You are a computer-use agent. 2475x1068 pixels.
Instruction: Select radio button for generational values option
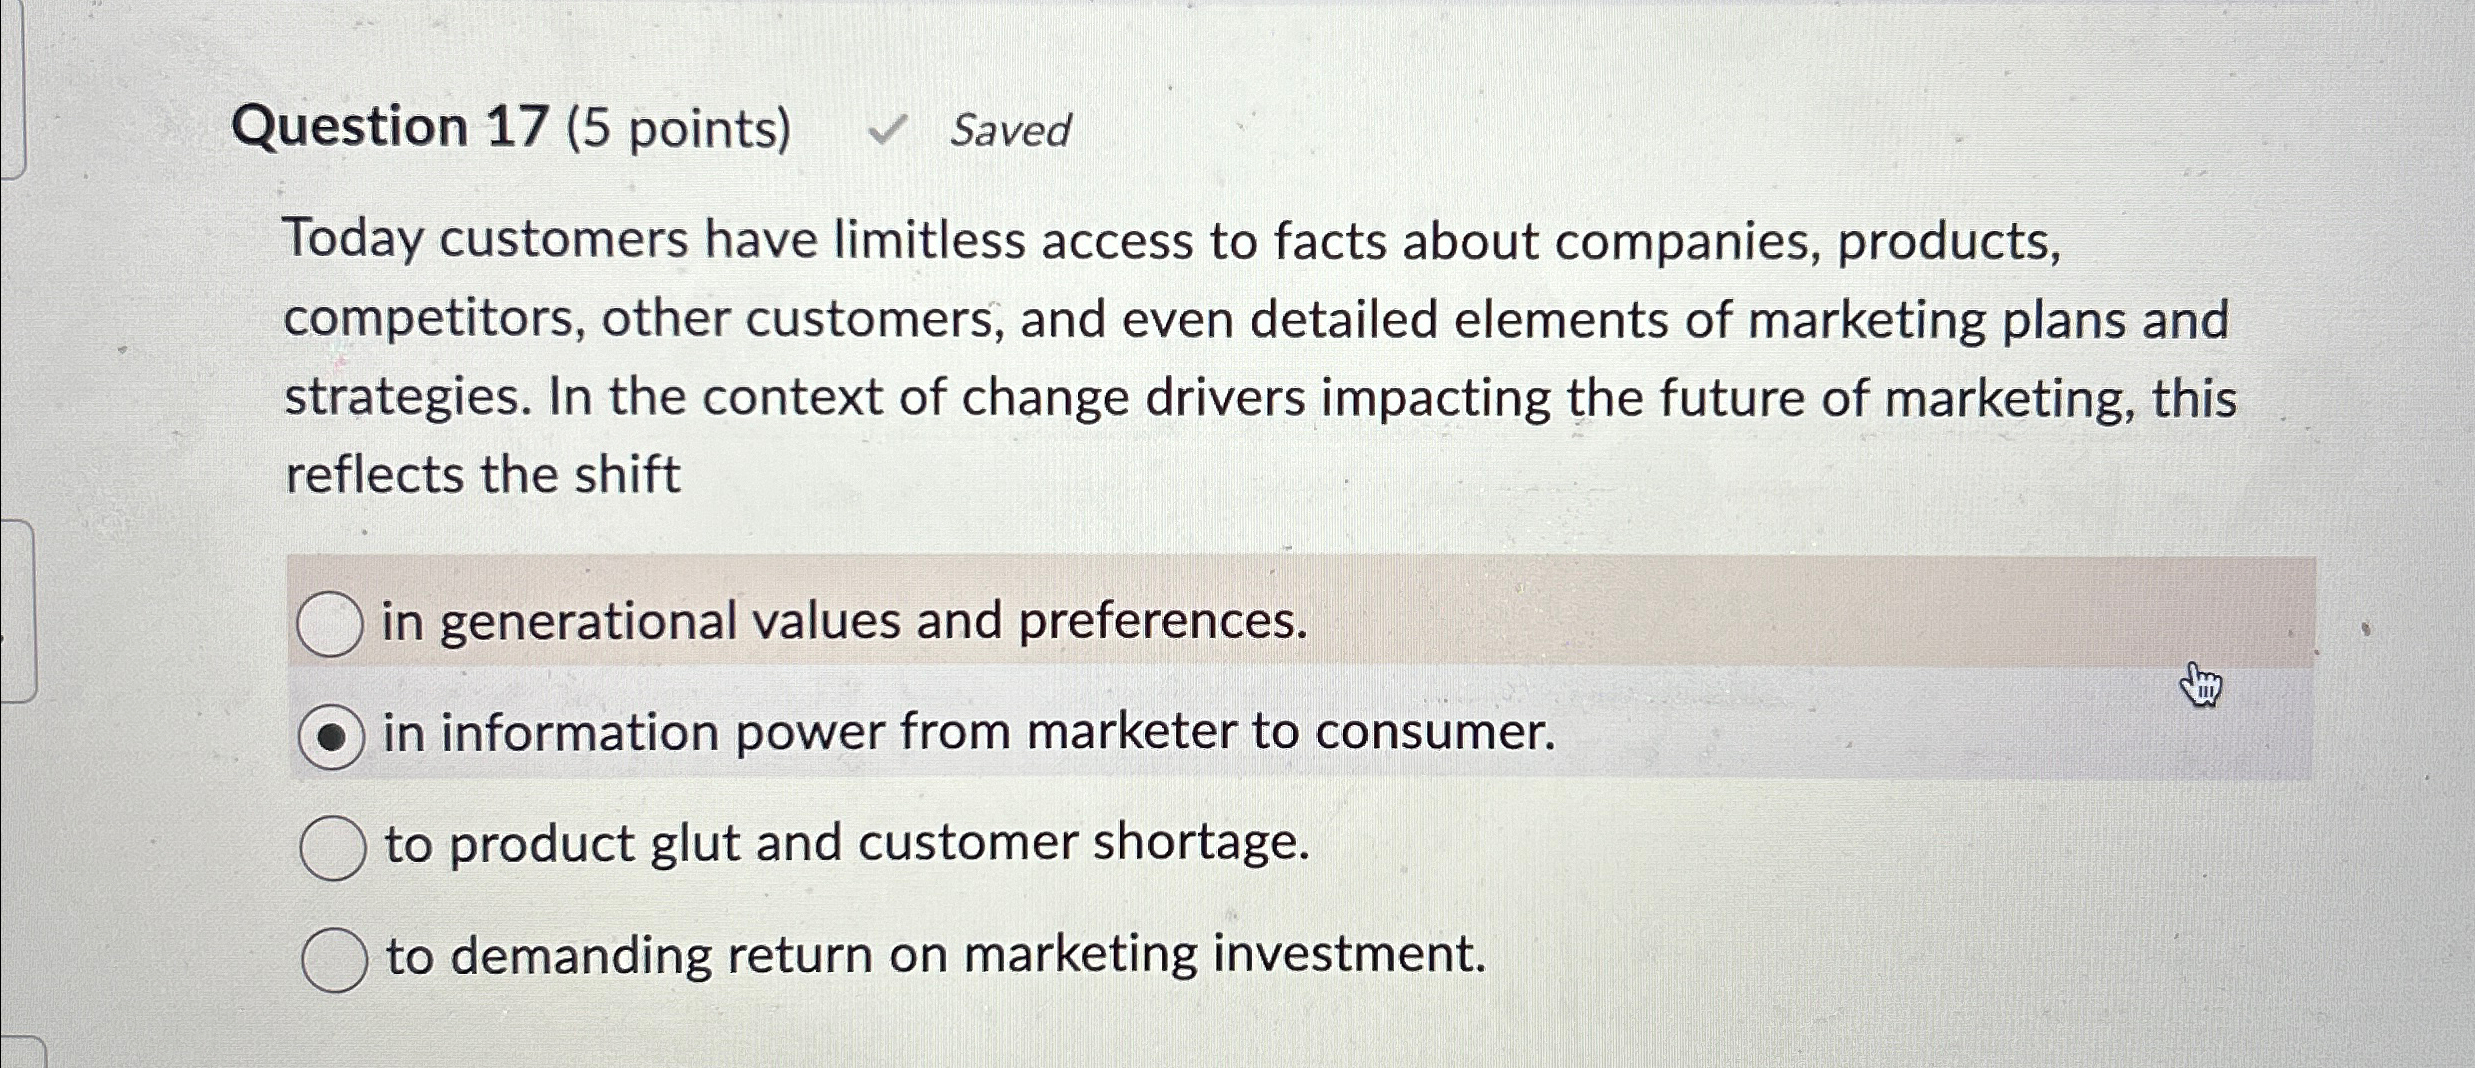(x=331, y=621)
